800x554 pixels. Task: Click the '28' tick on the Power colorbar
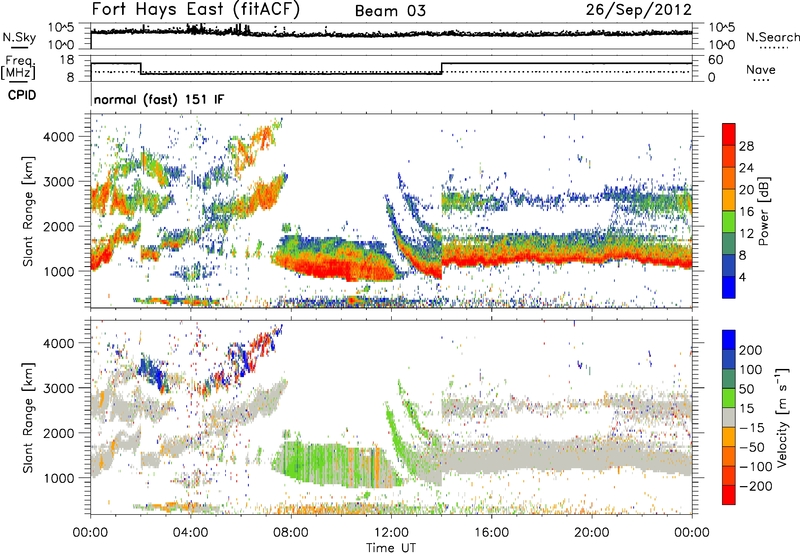click(x=746, y=146)
